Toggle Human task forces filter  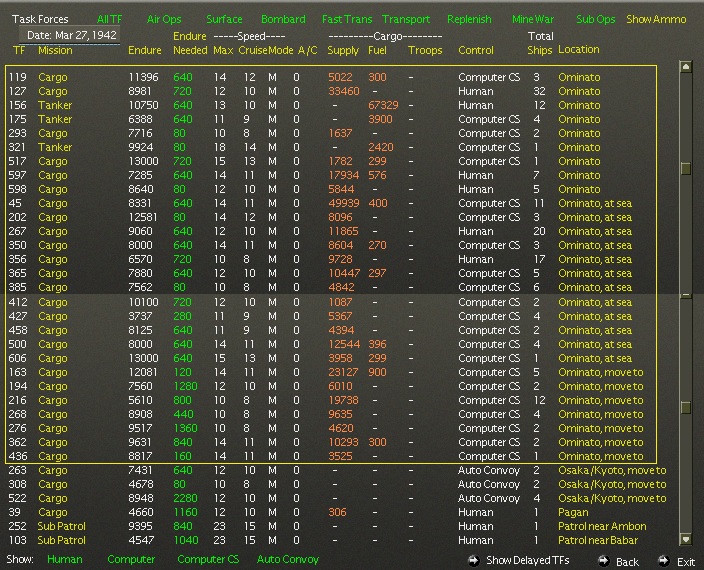coord(65,559)
